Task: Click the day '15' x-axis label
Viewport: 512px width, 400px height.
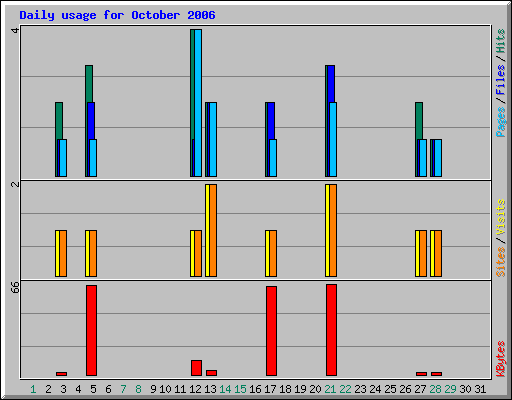Action: point(240,389)
